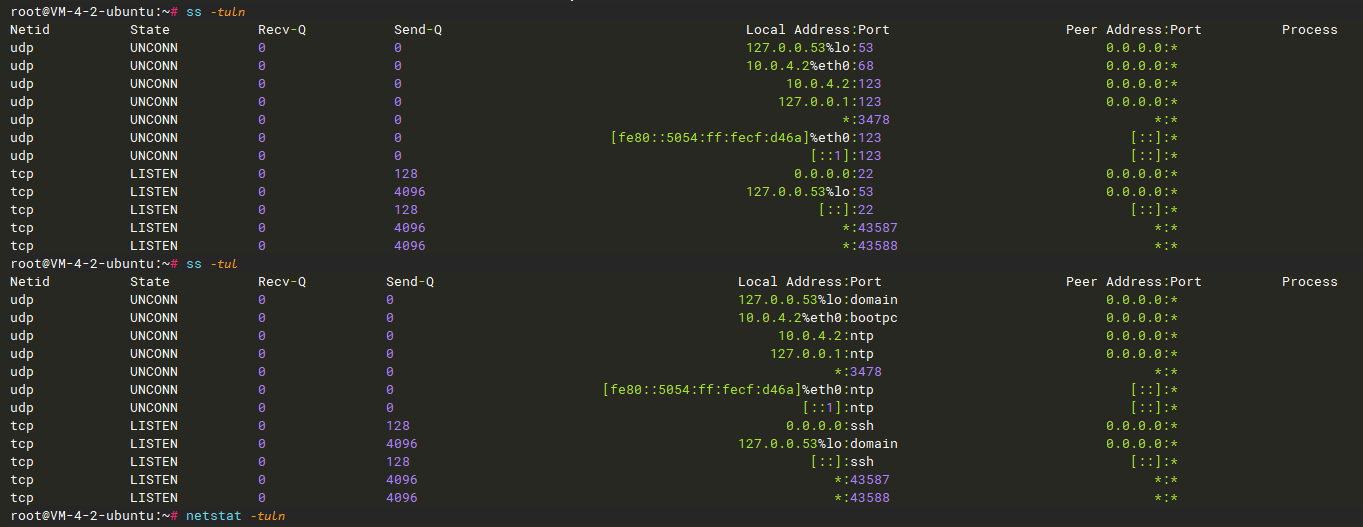Click the Process header of the ss -tuln output
Viewport: 1363px width, 527px height.
1310,30
